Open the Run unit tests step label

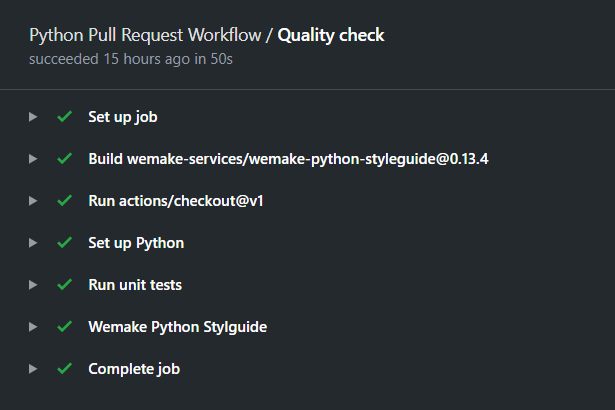pos(135,285)
